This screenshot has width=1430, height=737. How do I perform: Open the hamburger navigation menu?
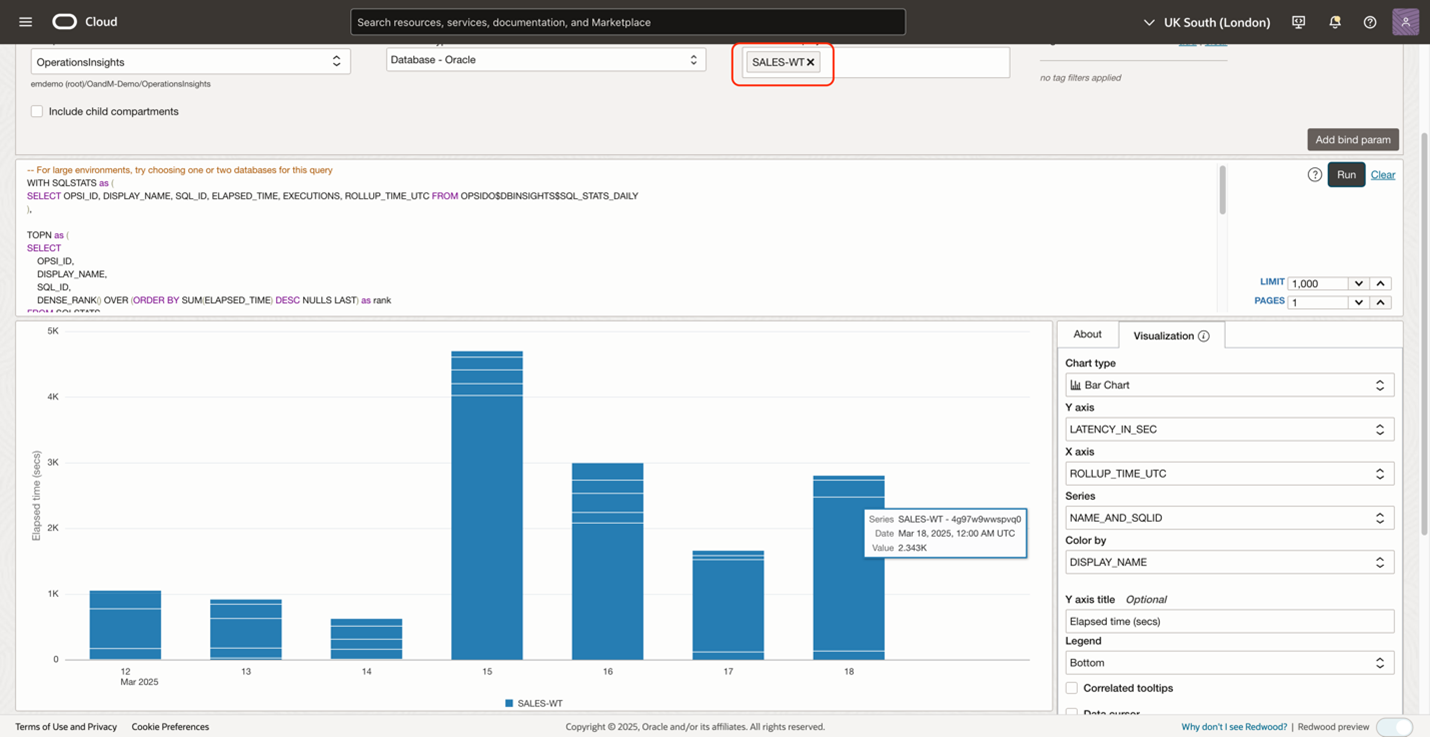tap(26, 22)
